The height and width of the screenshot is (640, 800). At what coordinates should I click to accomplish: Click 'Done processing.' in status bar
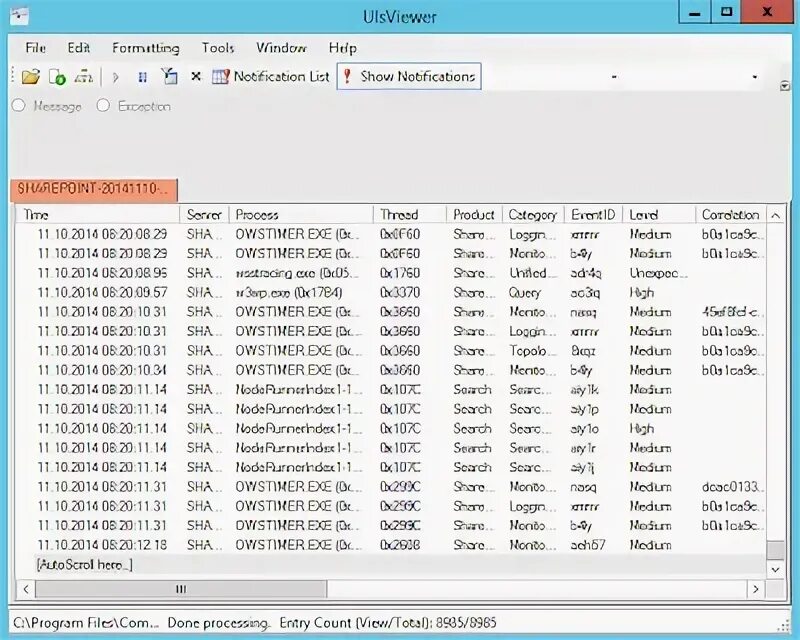coord(219,623)
